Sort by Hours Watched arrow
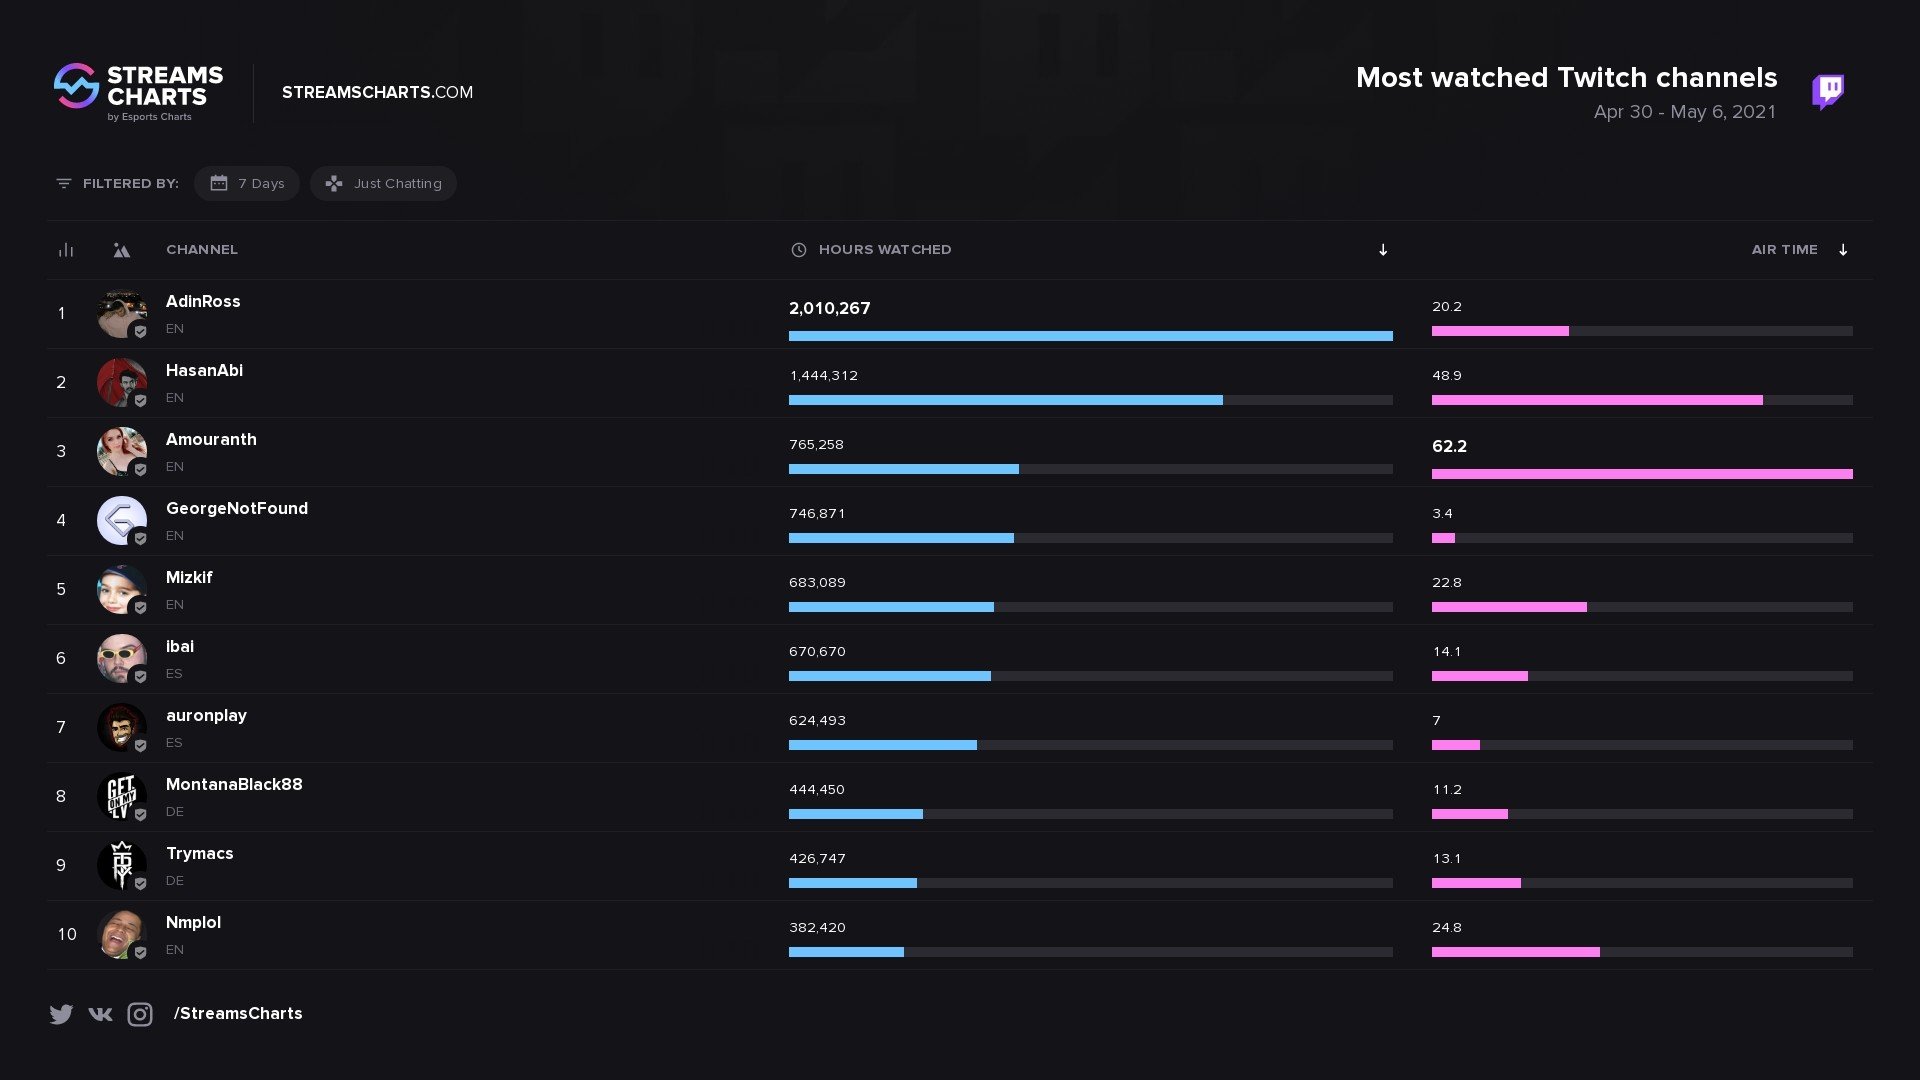This screenshot has width=1920, height=1080. (1383, 250)
